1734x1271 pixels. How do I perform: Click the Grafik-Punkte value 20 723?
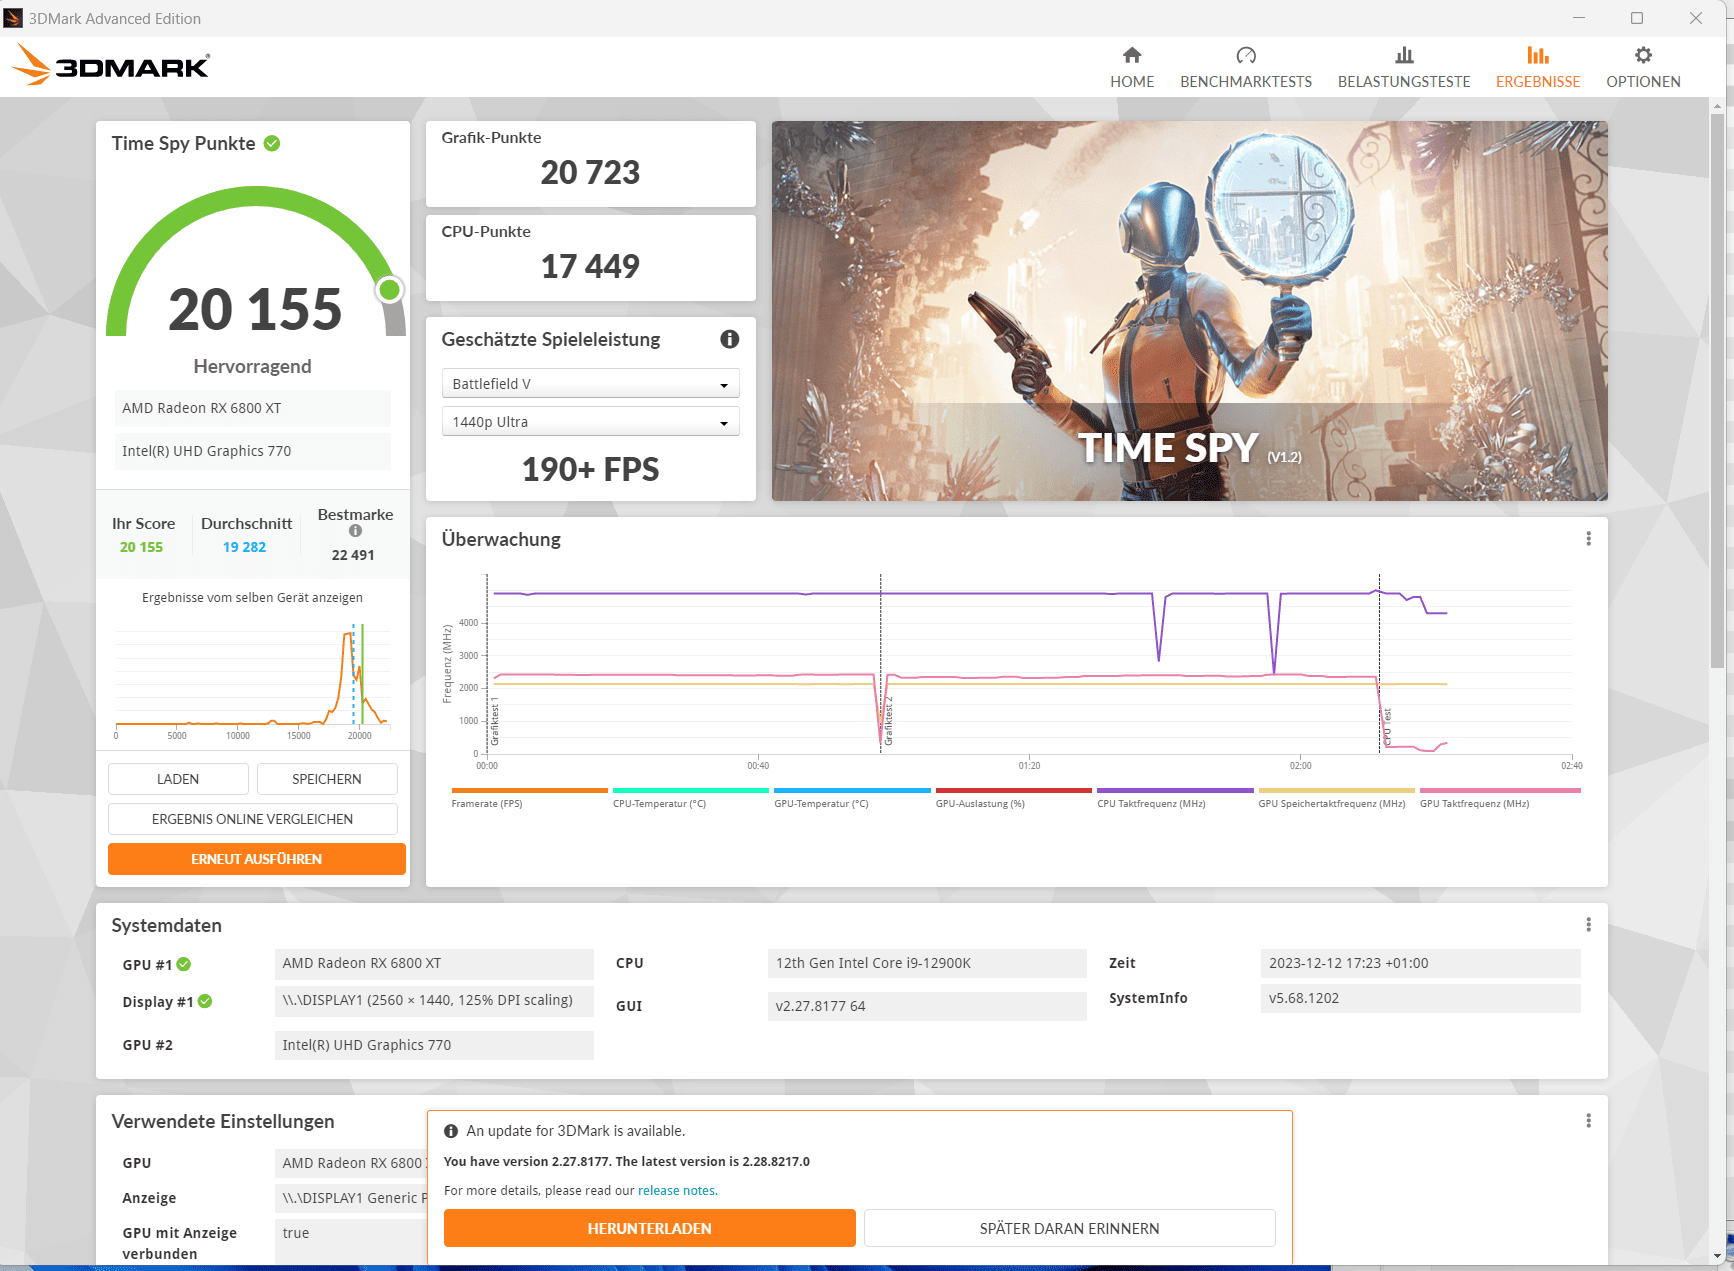(590, 172)
